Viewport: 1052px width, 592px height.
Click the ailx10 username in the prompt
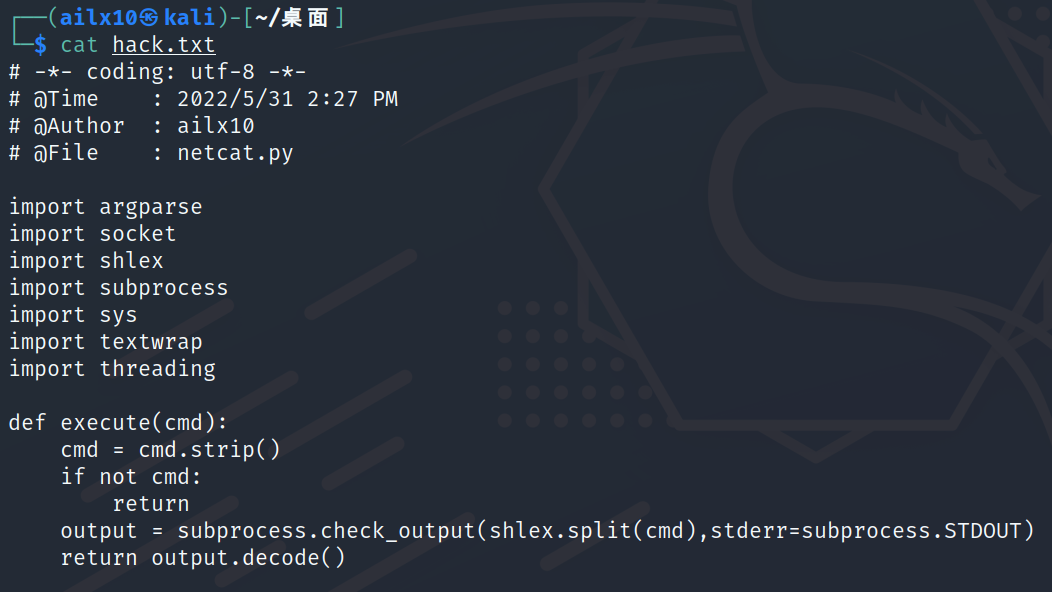(98, 18)
